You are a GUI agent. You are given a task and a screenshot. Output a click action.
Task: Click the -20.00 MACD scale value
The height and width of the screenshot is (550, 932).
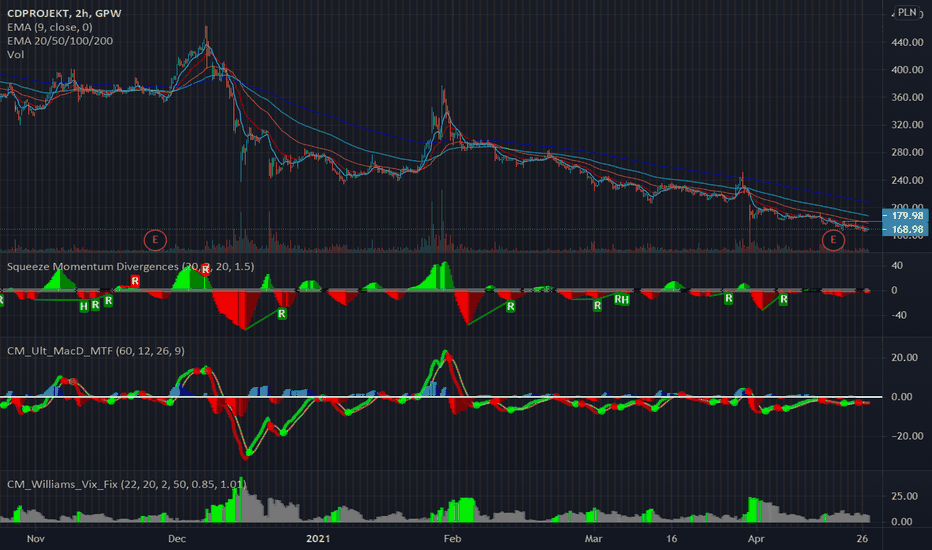click(908, 436)
